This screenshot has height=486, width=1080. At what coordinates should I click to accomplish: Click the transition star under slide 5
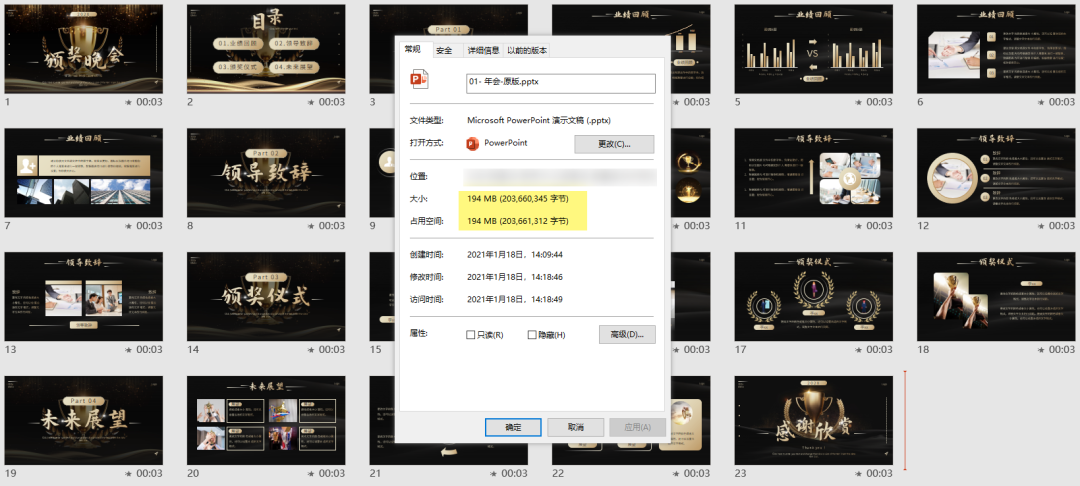(x=859, y=102)
